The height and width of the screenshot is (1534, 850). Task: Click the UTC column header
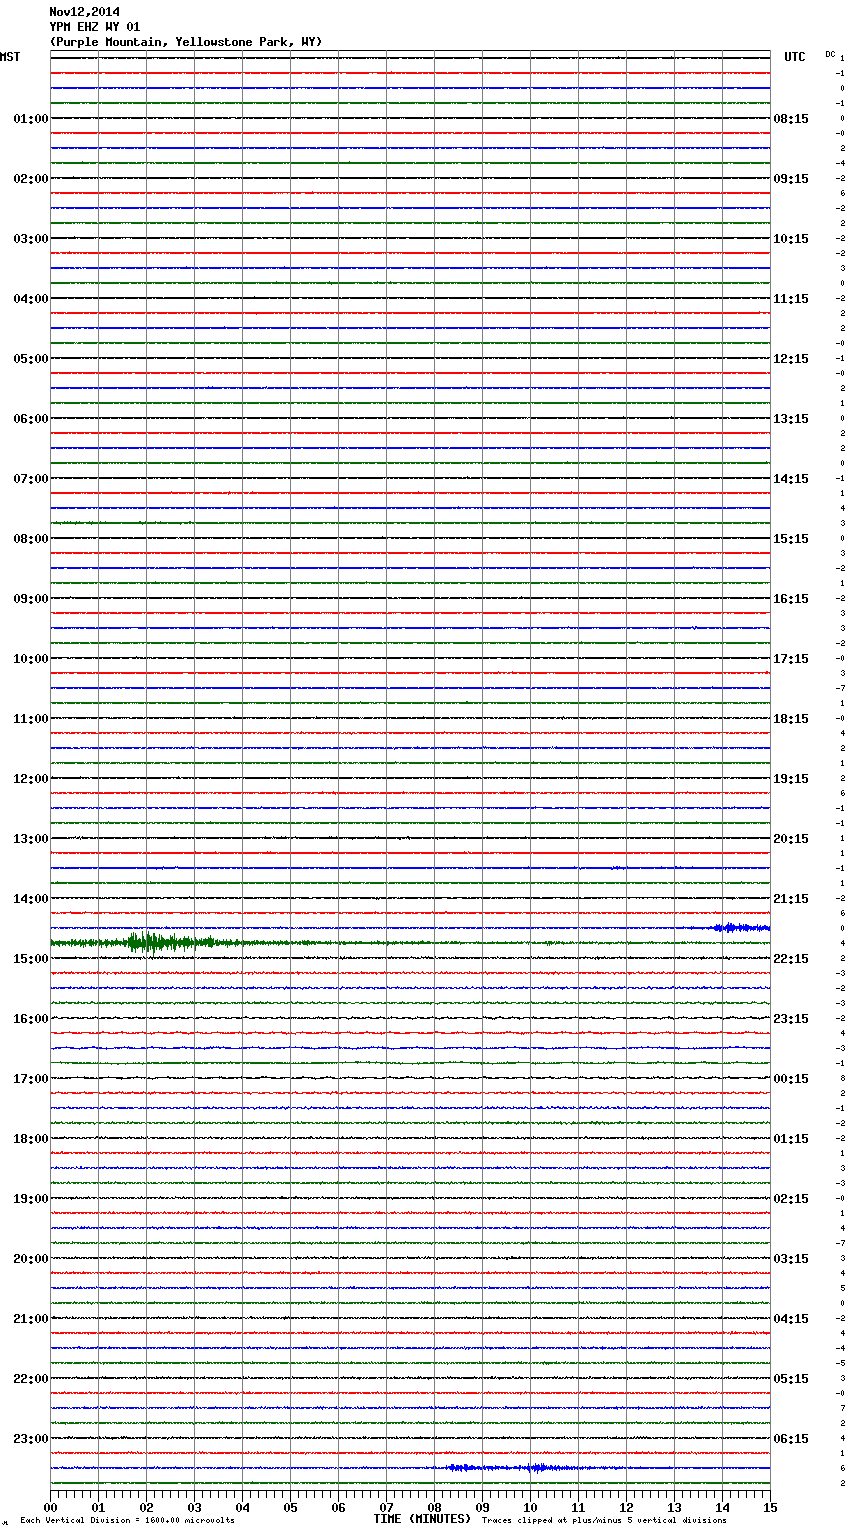pyautogui.click(x=795, y=57)
